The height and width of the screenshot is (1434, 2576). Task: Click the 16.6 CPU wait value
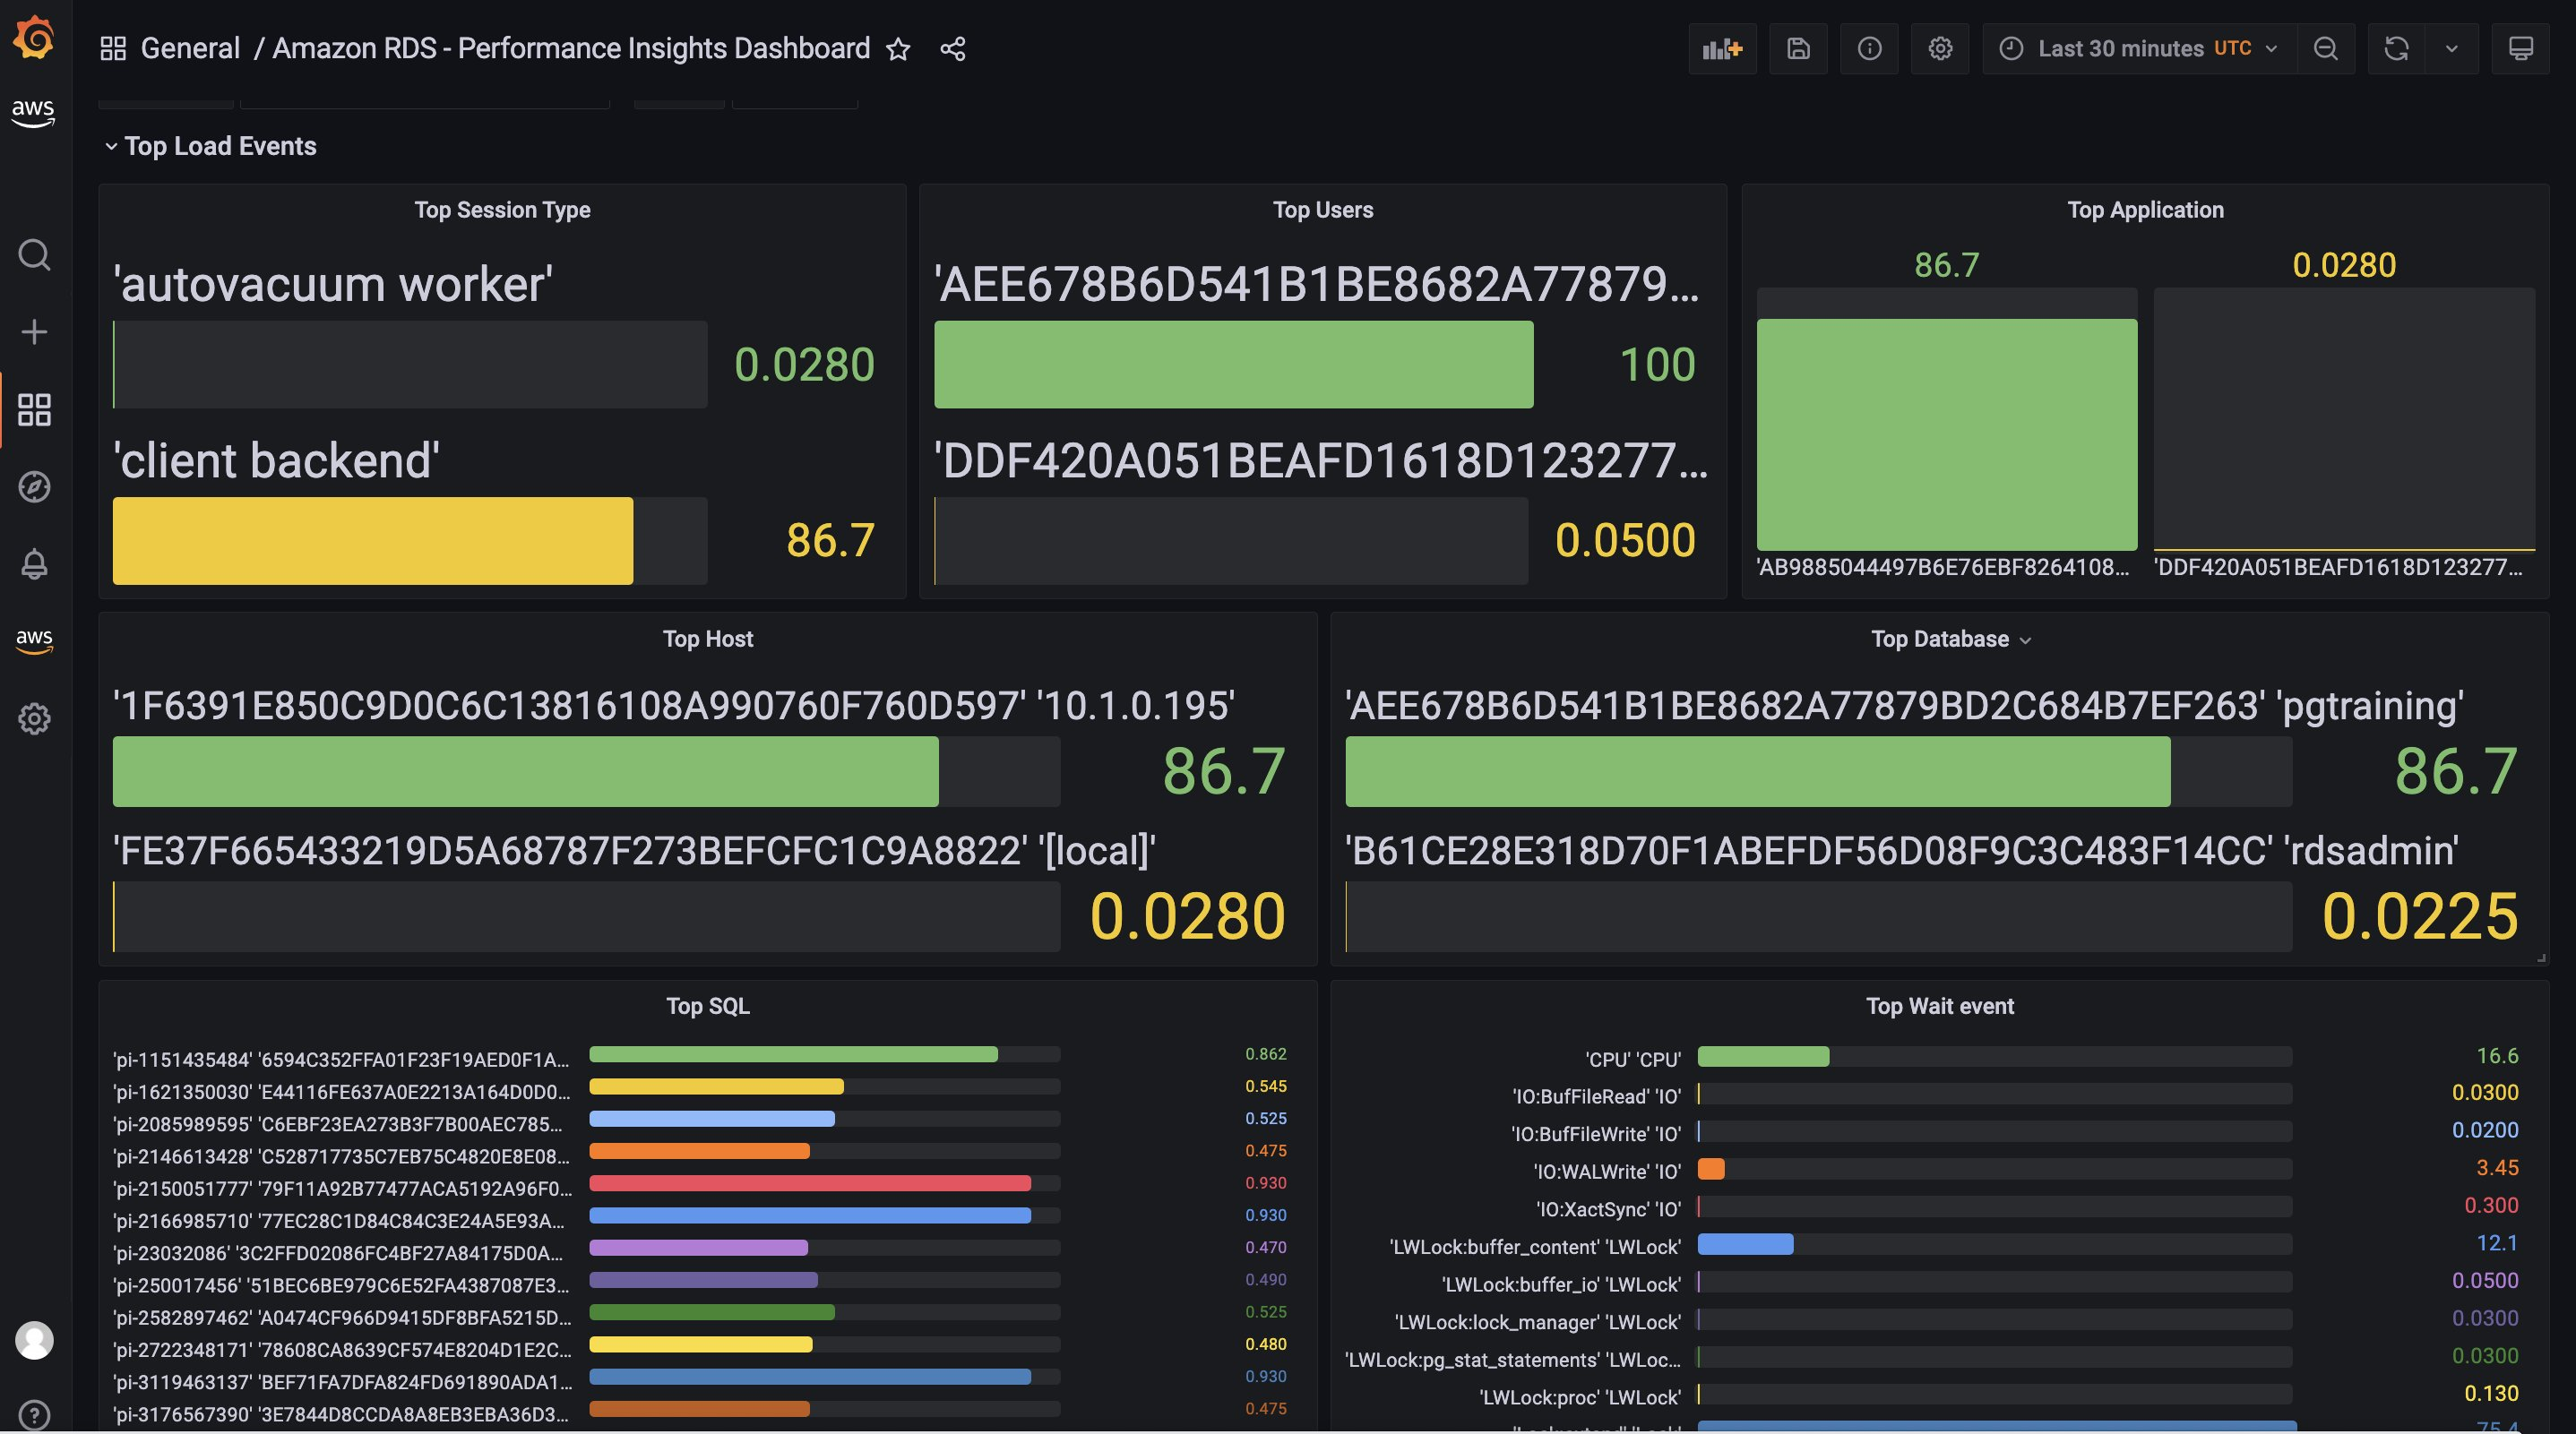tap(2497, 1056)
